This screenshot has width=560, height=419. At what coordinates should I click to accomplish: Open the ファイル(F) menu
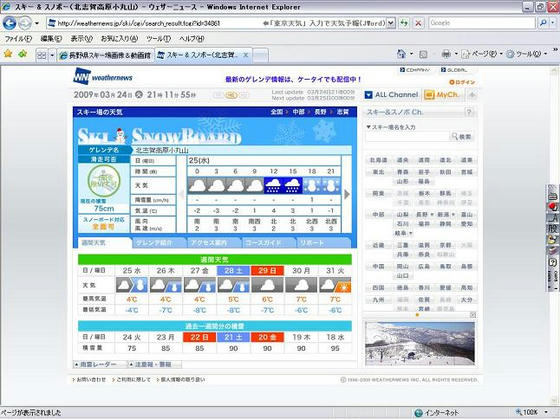tap(18, 39)
